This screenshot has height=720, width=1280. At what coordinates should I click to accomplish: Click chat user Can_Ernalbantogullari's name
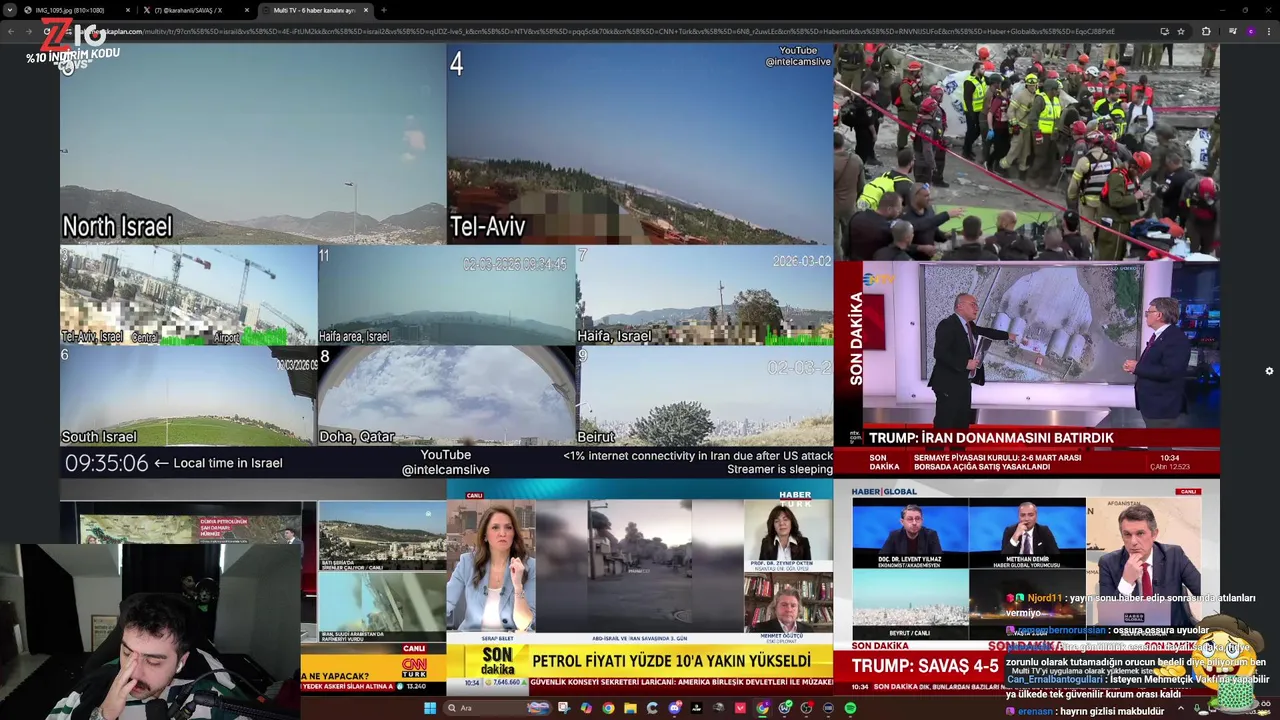pyautogui.click(x=1055, y=679)
